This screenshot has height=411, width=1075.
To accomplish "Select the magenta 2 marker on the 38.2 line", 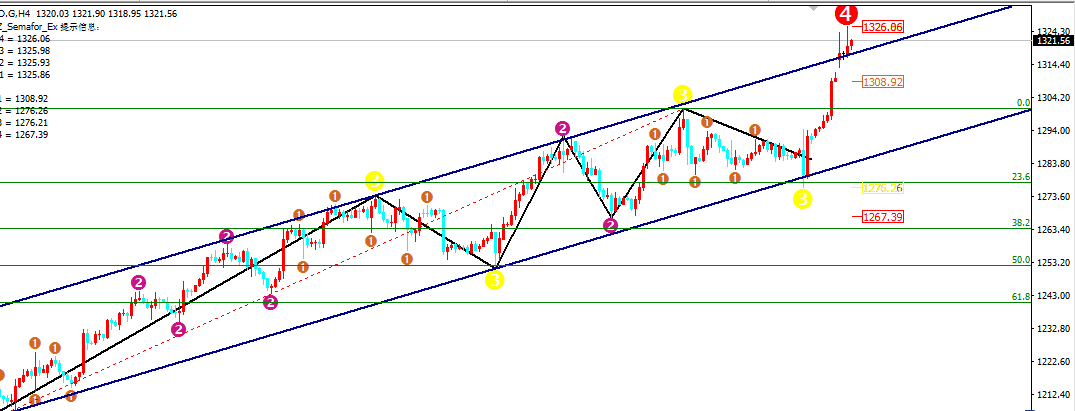I will coord(610,224).
